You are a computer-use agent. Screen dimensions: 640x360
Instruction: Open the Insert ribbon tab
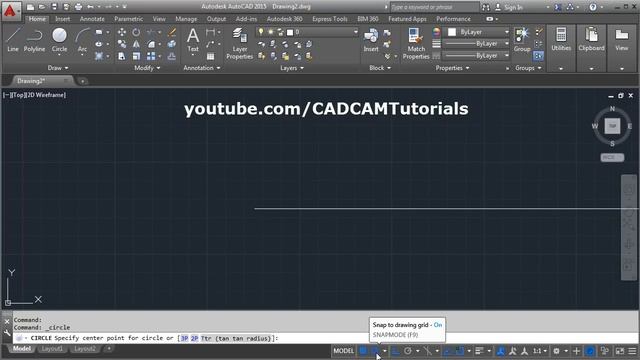pyautogui.click(x=62, y=19)
